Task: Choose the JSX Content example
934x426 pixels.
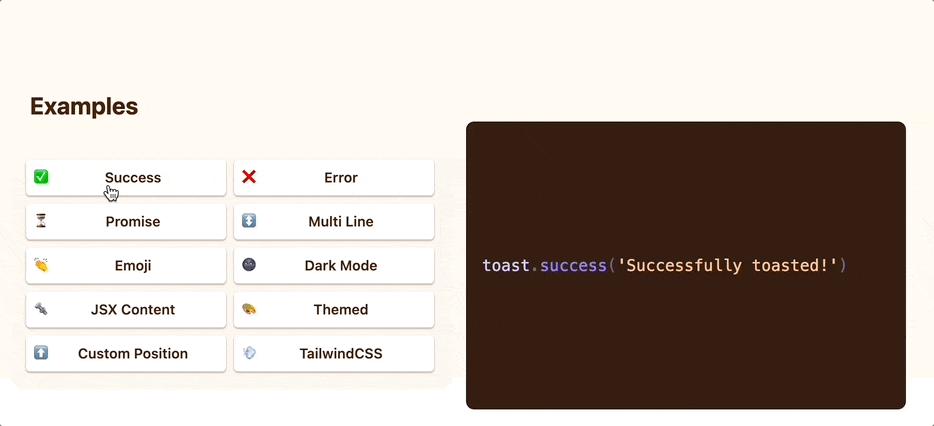Action: (x=133, y=310)
